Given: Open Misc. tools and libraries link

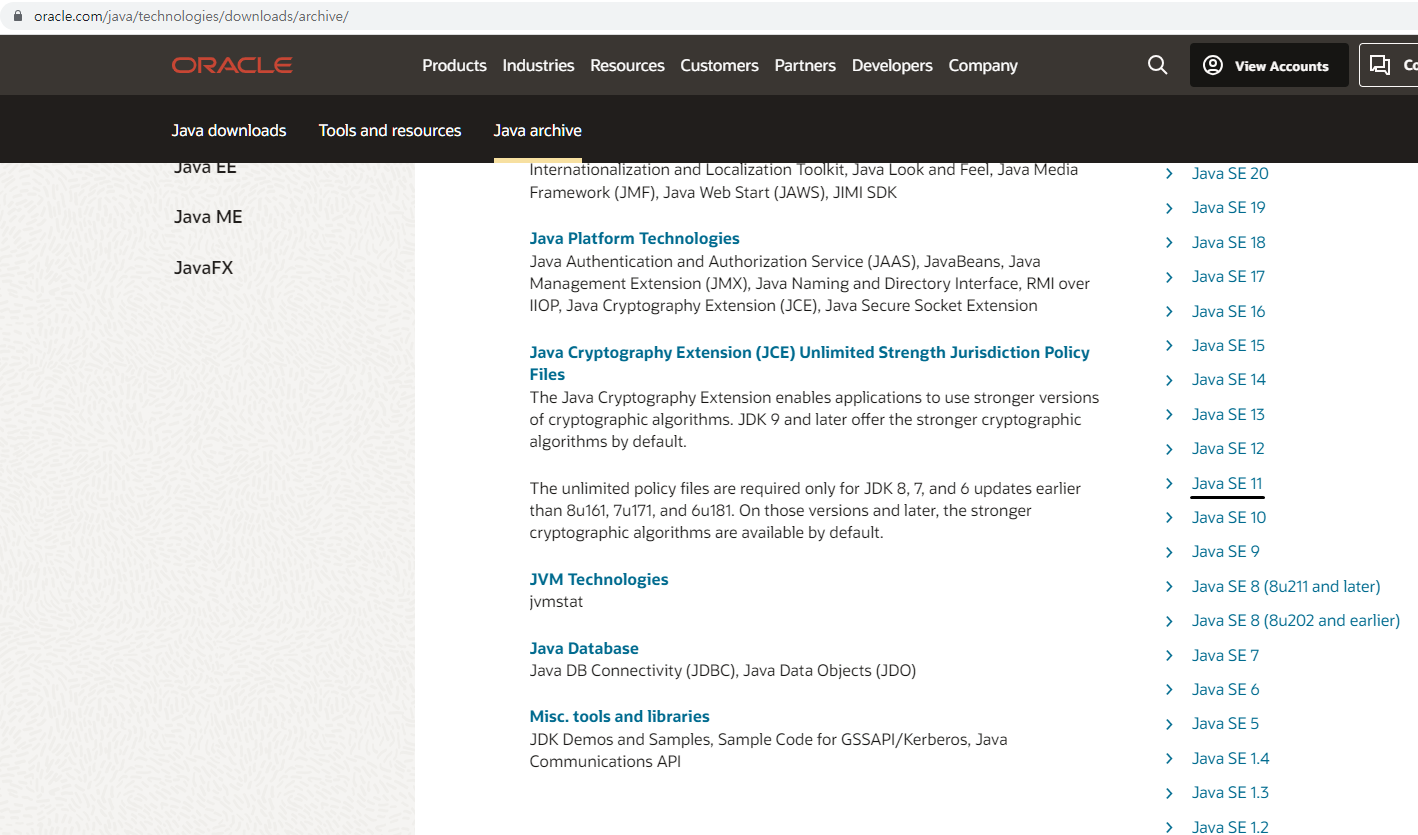Looking at the screenshot, I should pos(619,716).
